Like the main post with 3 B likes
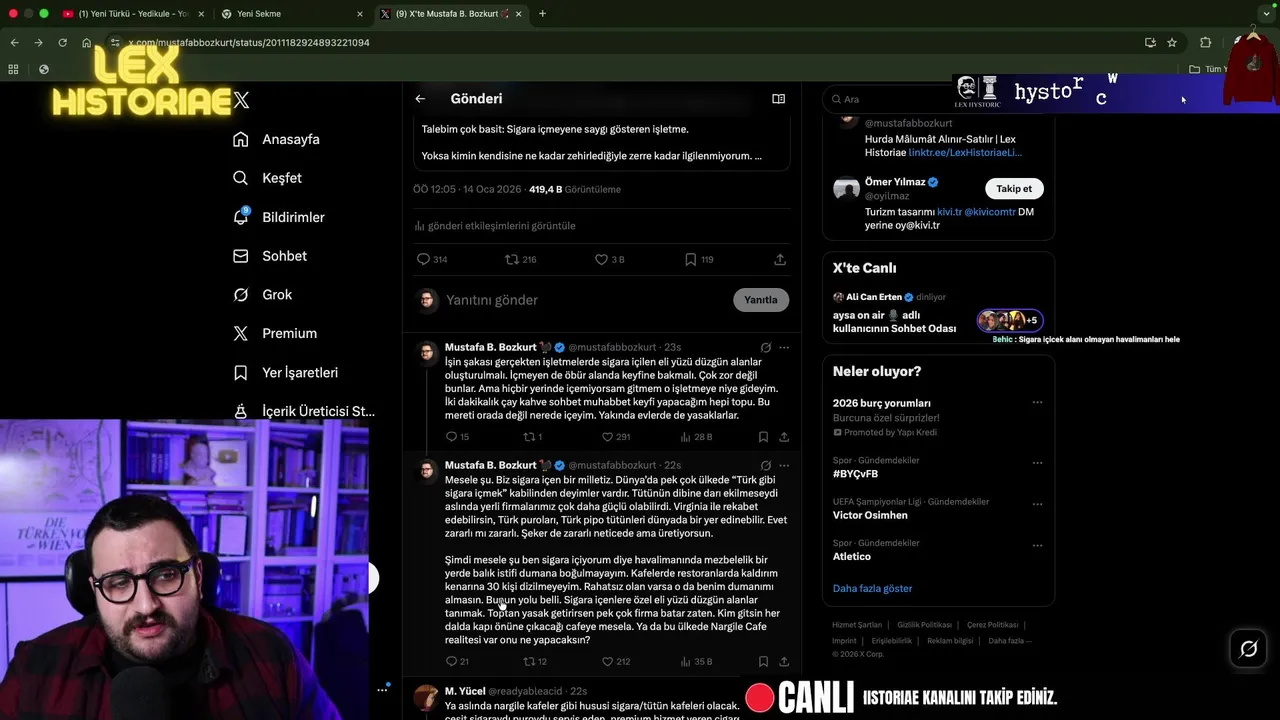The width and height of the screenshot is (1280, 720). [x=609, y=259]
